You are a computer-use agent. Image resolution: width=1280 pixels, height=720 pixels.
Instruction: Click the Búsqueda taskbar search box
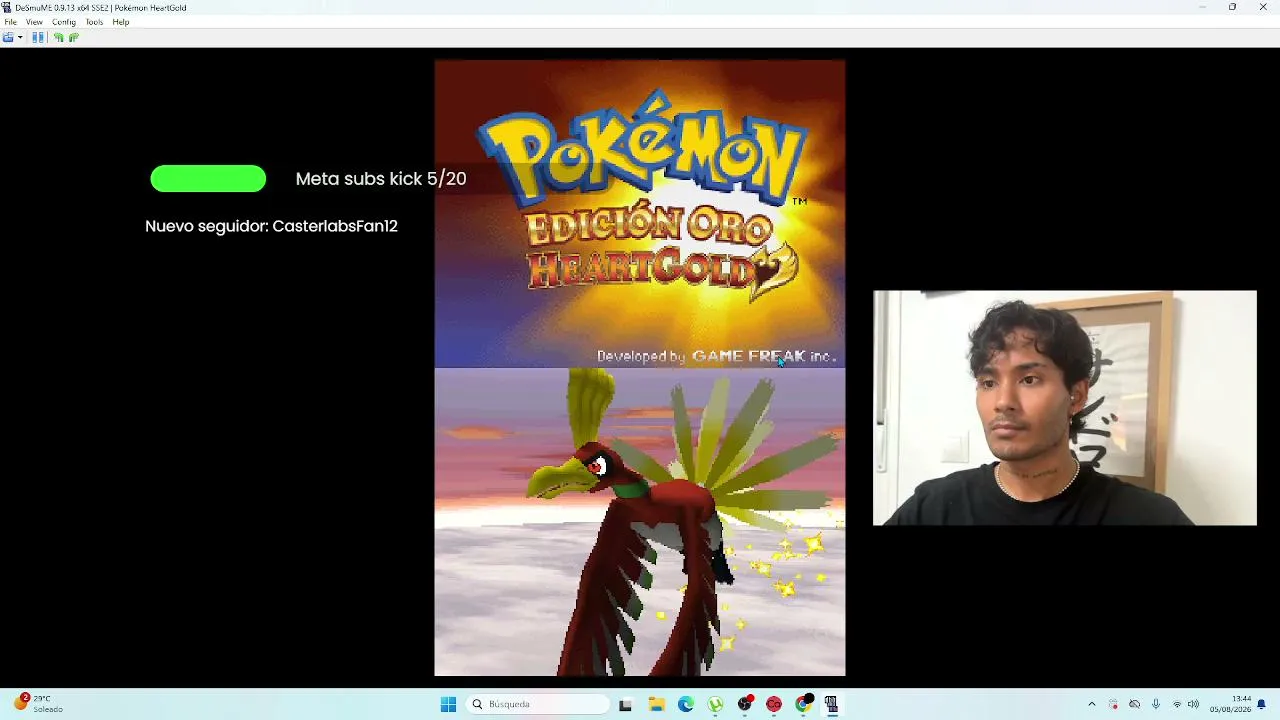(x=538, y=704)
